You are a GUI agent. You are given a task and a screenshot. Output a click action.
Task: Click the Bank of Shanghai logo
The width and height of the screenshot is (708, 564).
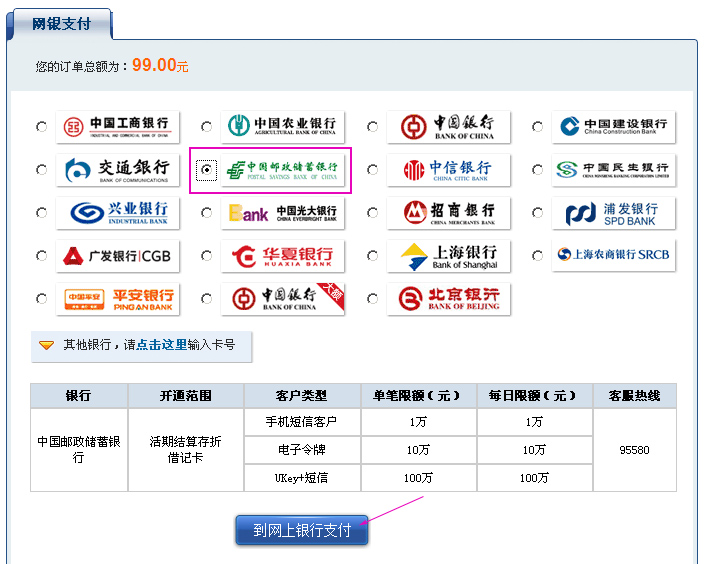(448, 256)
